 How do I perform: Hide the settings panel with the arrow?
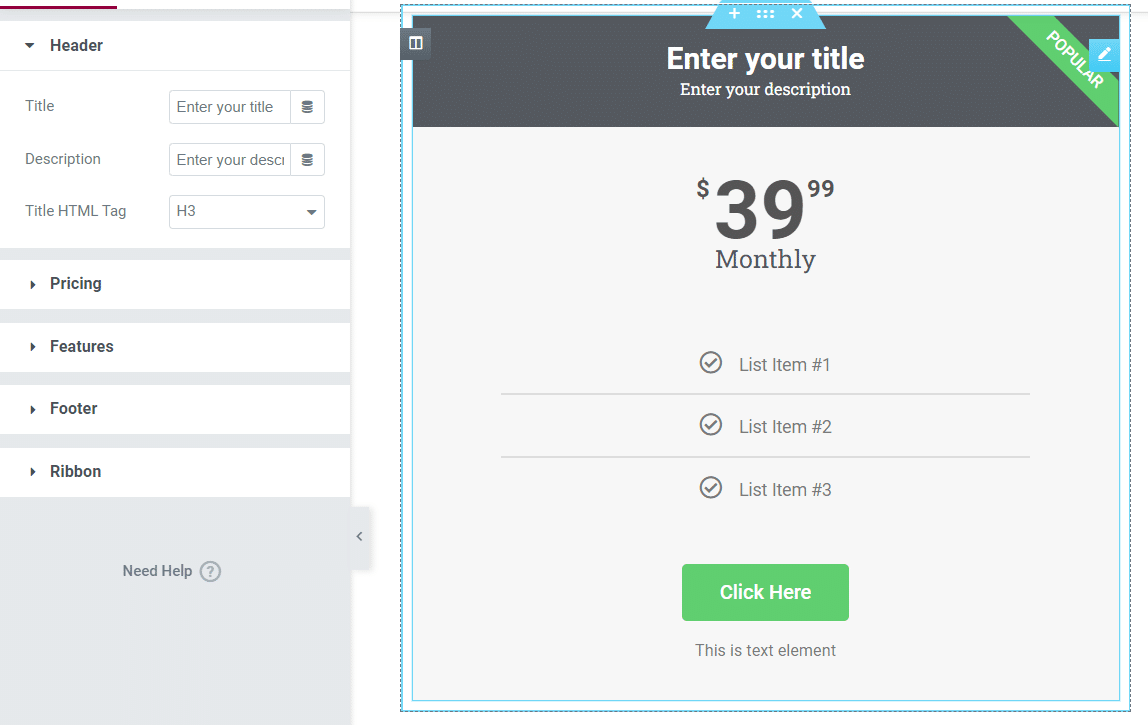click(x=359, y=536)
